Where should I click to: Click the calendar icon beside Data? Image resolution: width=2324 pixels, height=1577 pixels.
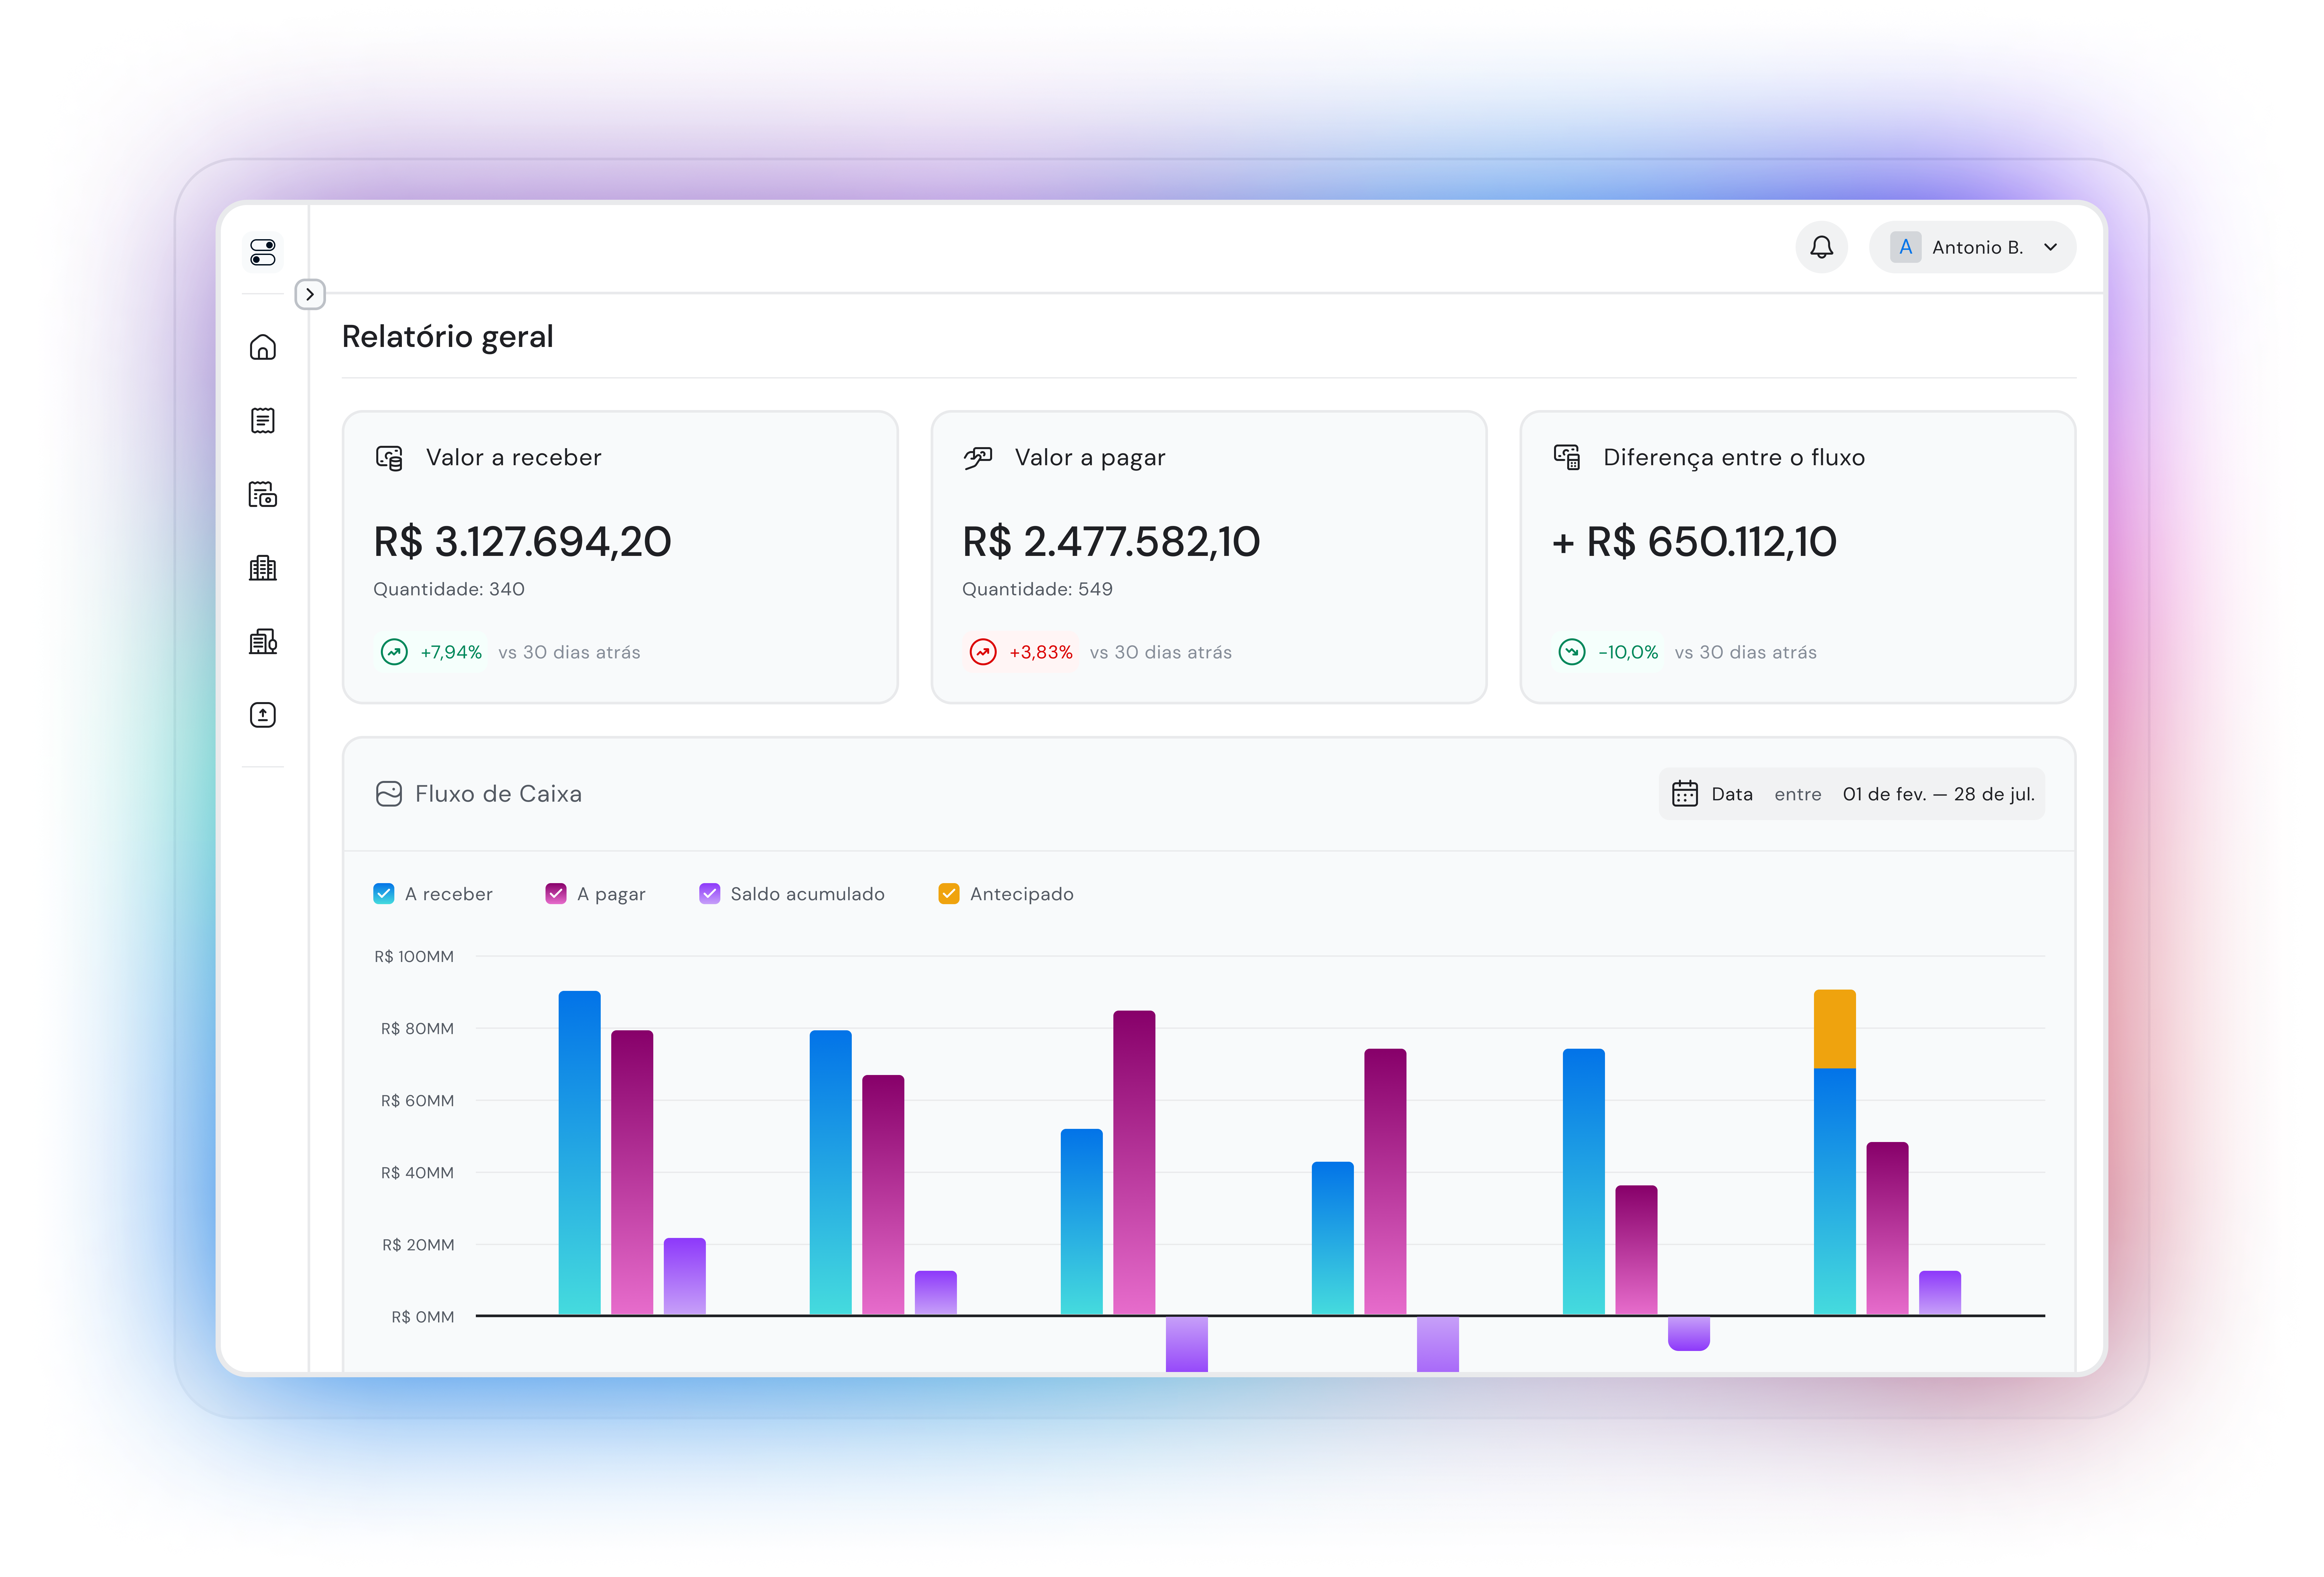[x=1685, y=794]
